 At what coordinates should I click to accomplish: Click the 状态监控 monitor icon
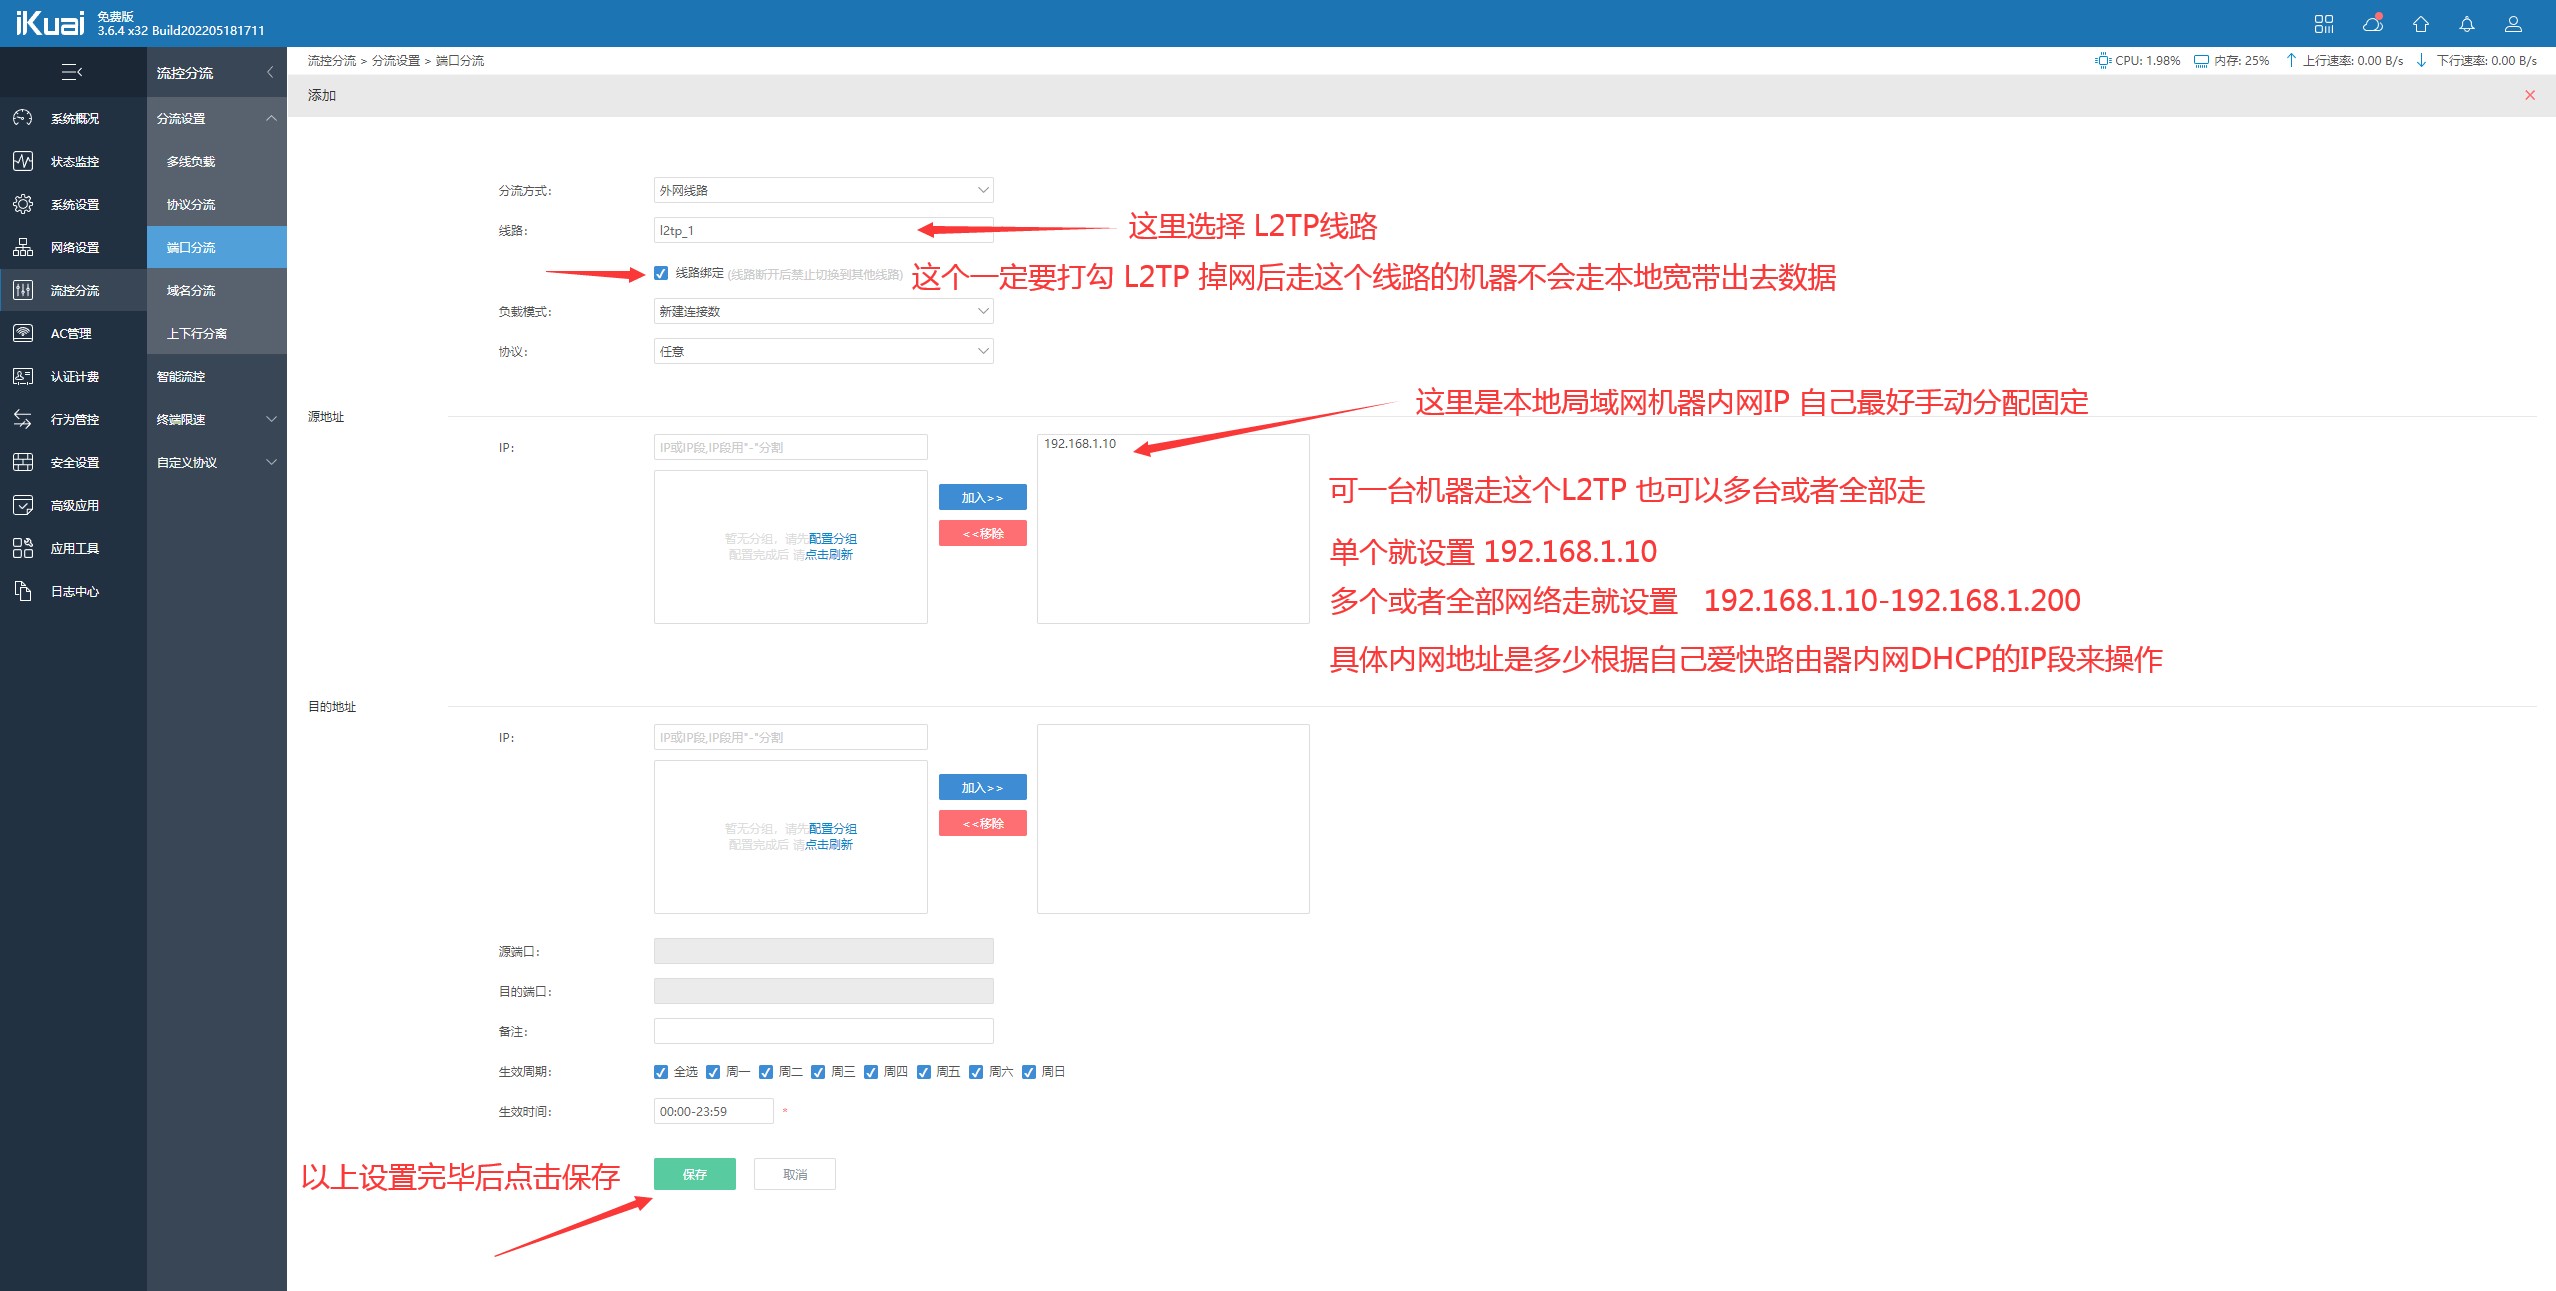tap(23, 161)
